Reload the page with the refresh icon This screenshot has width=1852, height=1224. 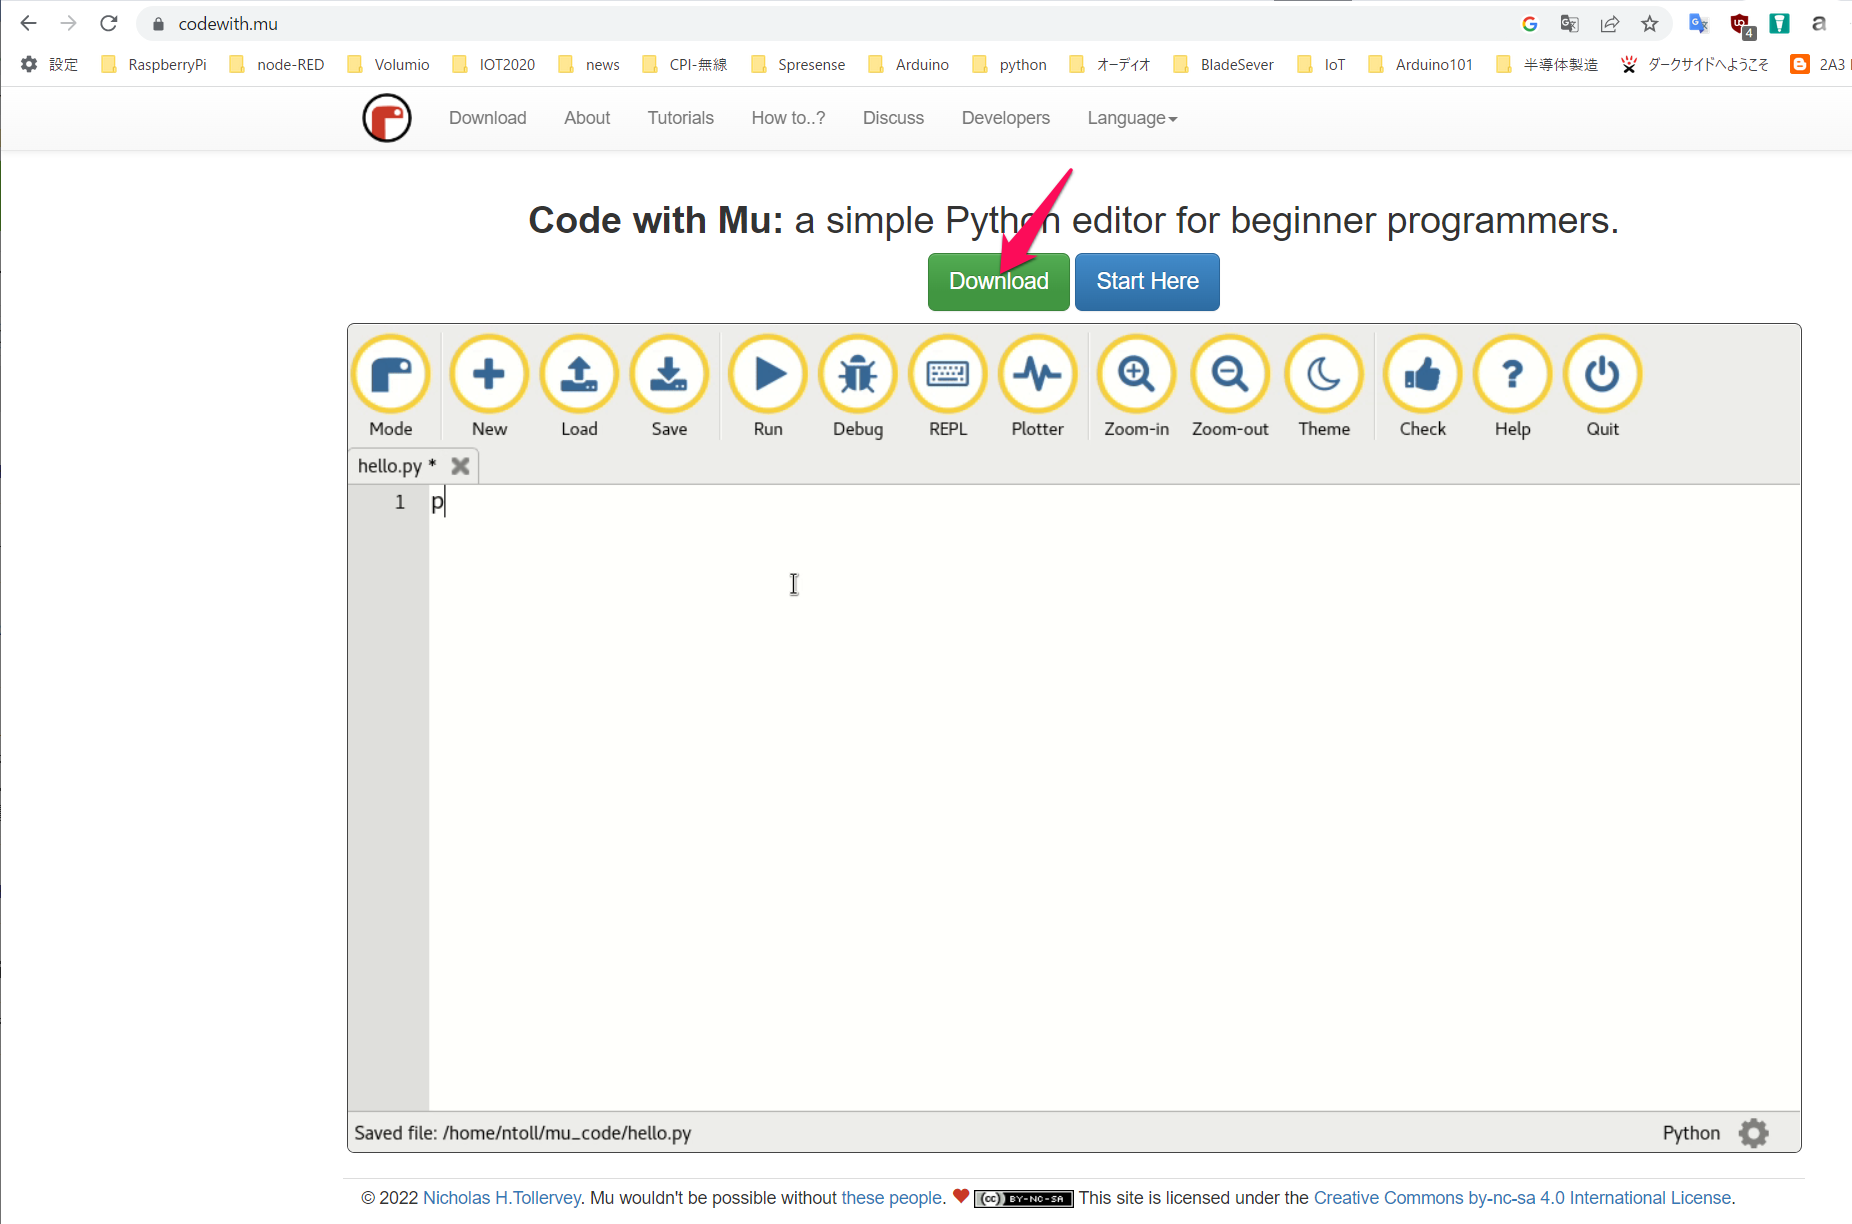coord(109,23)
